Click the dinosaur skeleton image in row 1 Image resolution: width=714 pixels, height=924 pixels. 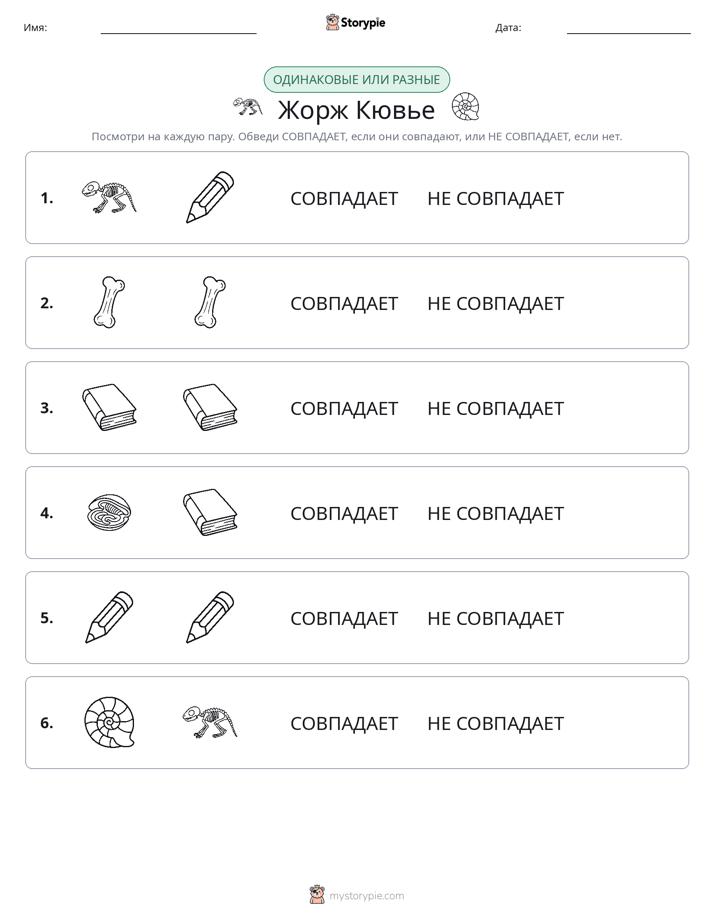tap(109, 197)
